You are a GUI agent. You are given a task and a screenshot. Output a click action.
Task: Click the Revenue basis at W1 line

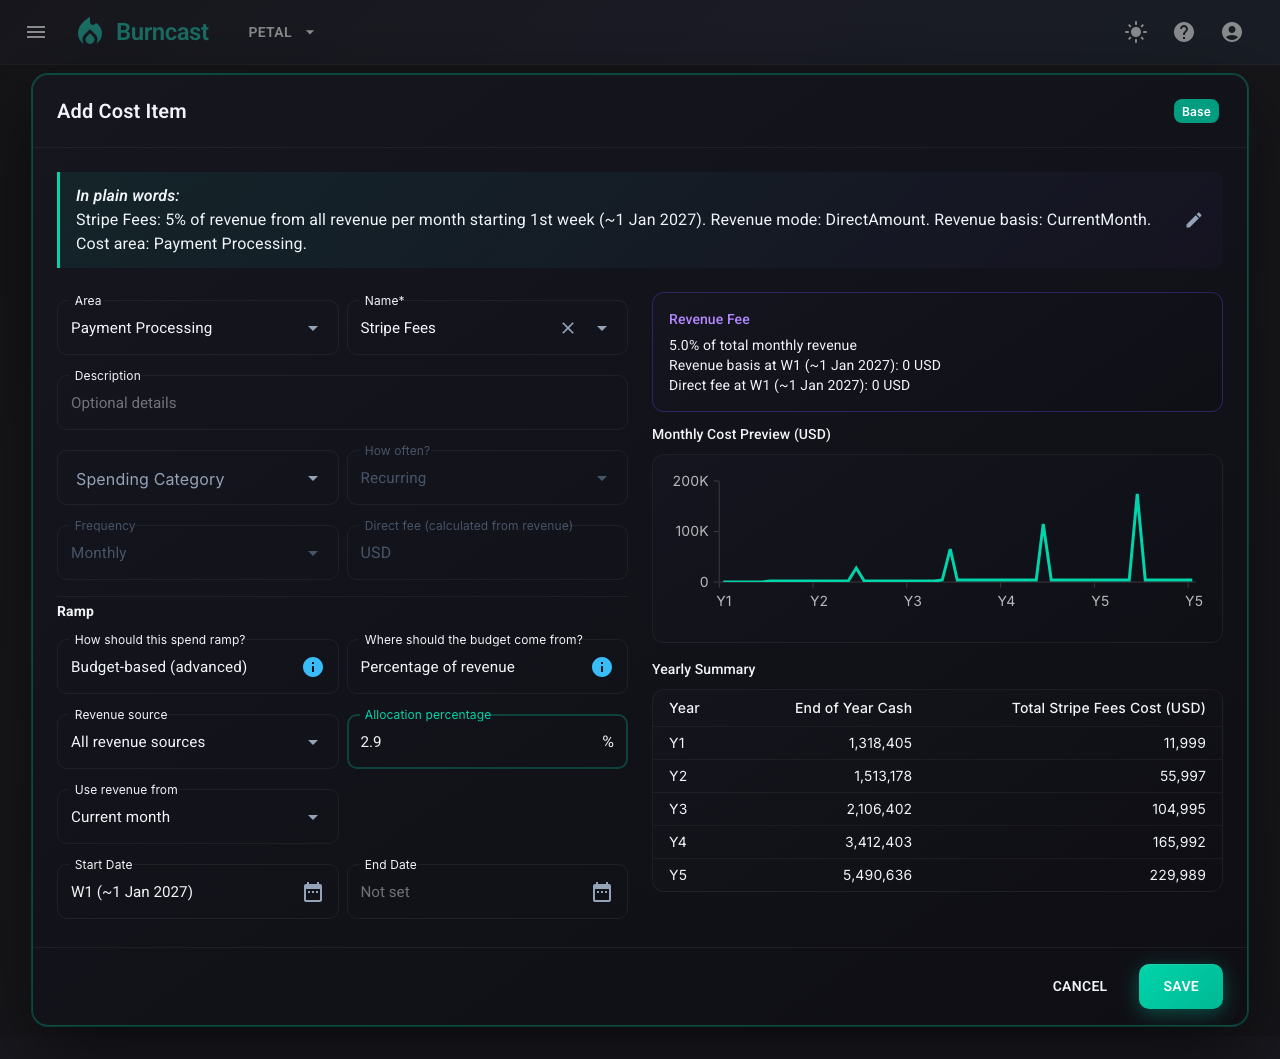pyautogui.click(x=805, y=365)
